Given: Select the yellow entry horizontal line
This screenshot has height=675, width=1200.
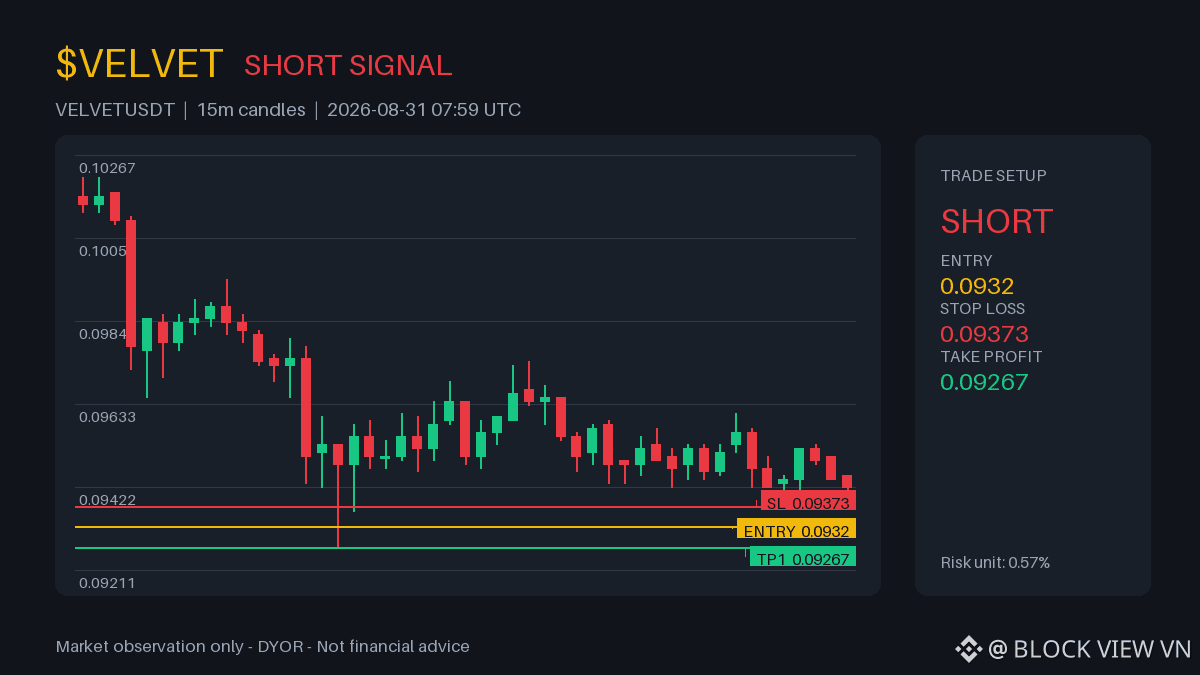Looking at the screenshot, I should coord(405,527).
